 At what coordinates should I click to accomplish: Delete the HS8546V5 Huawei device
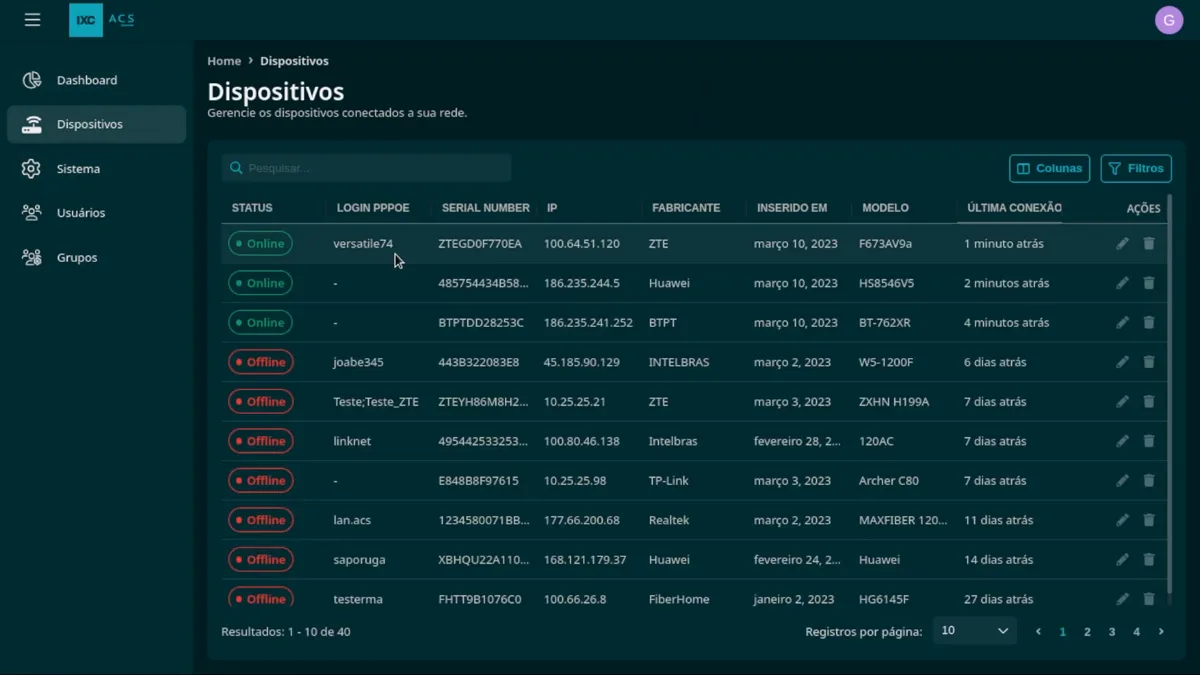1149,283
